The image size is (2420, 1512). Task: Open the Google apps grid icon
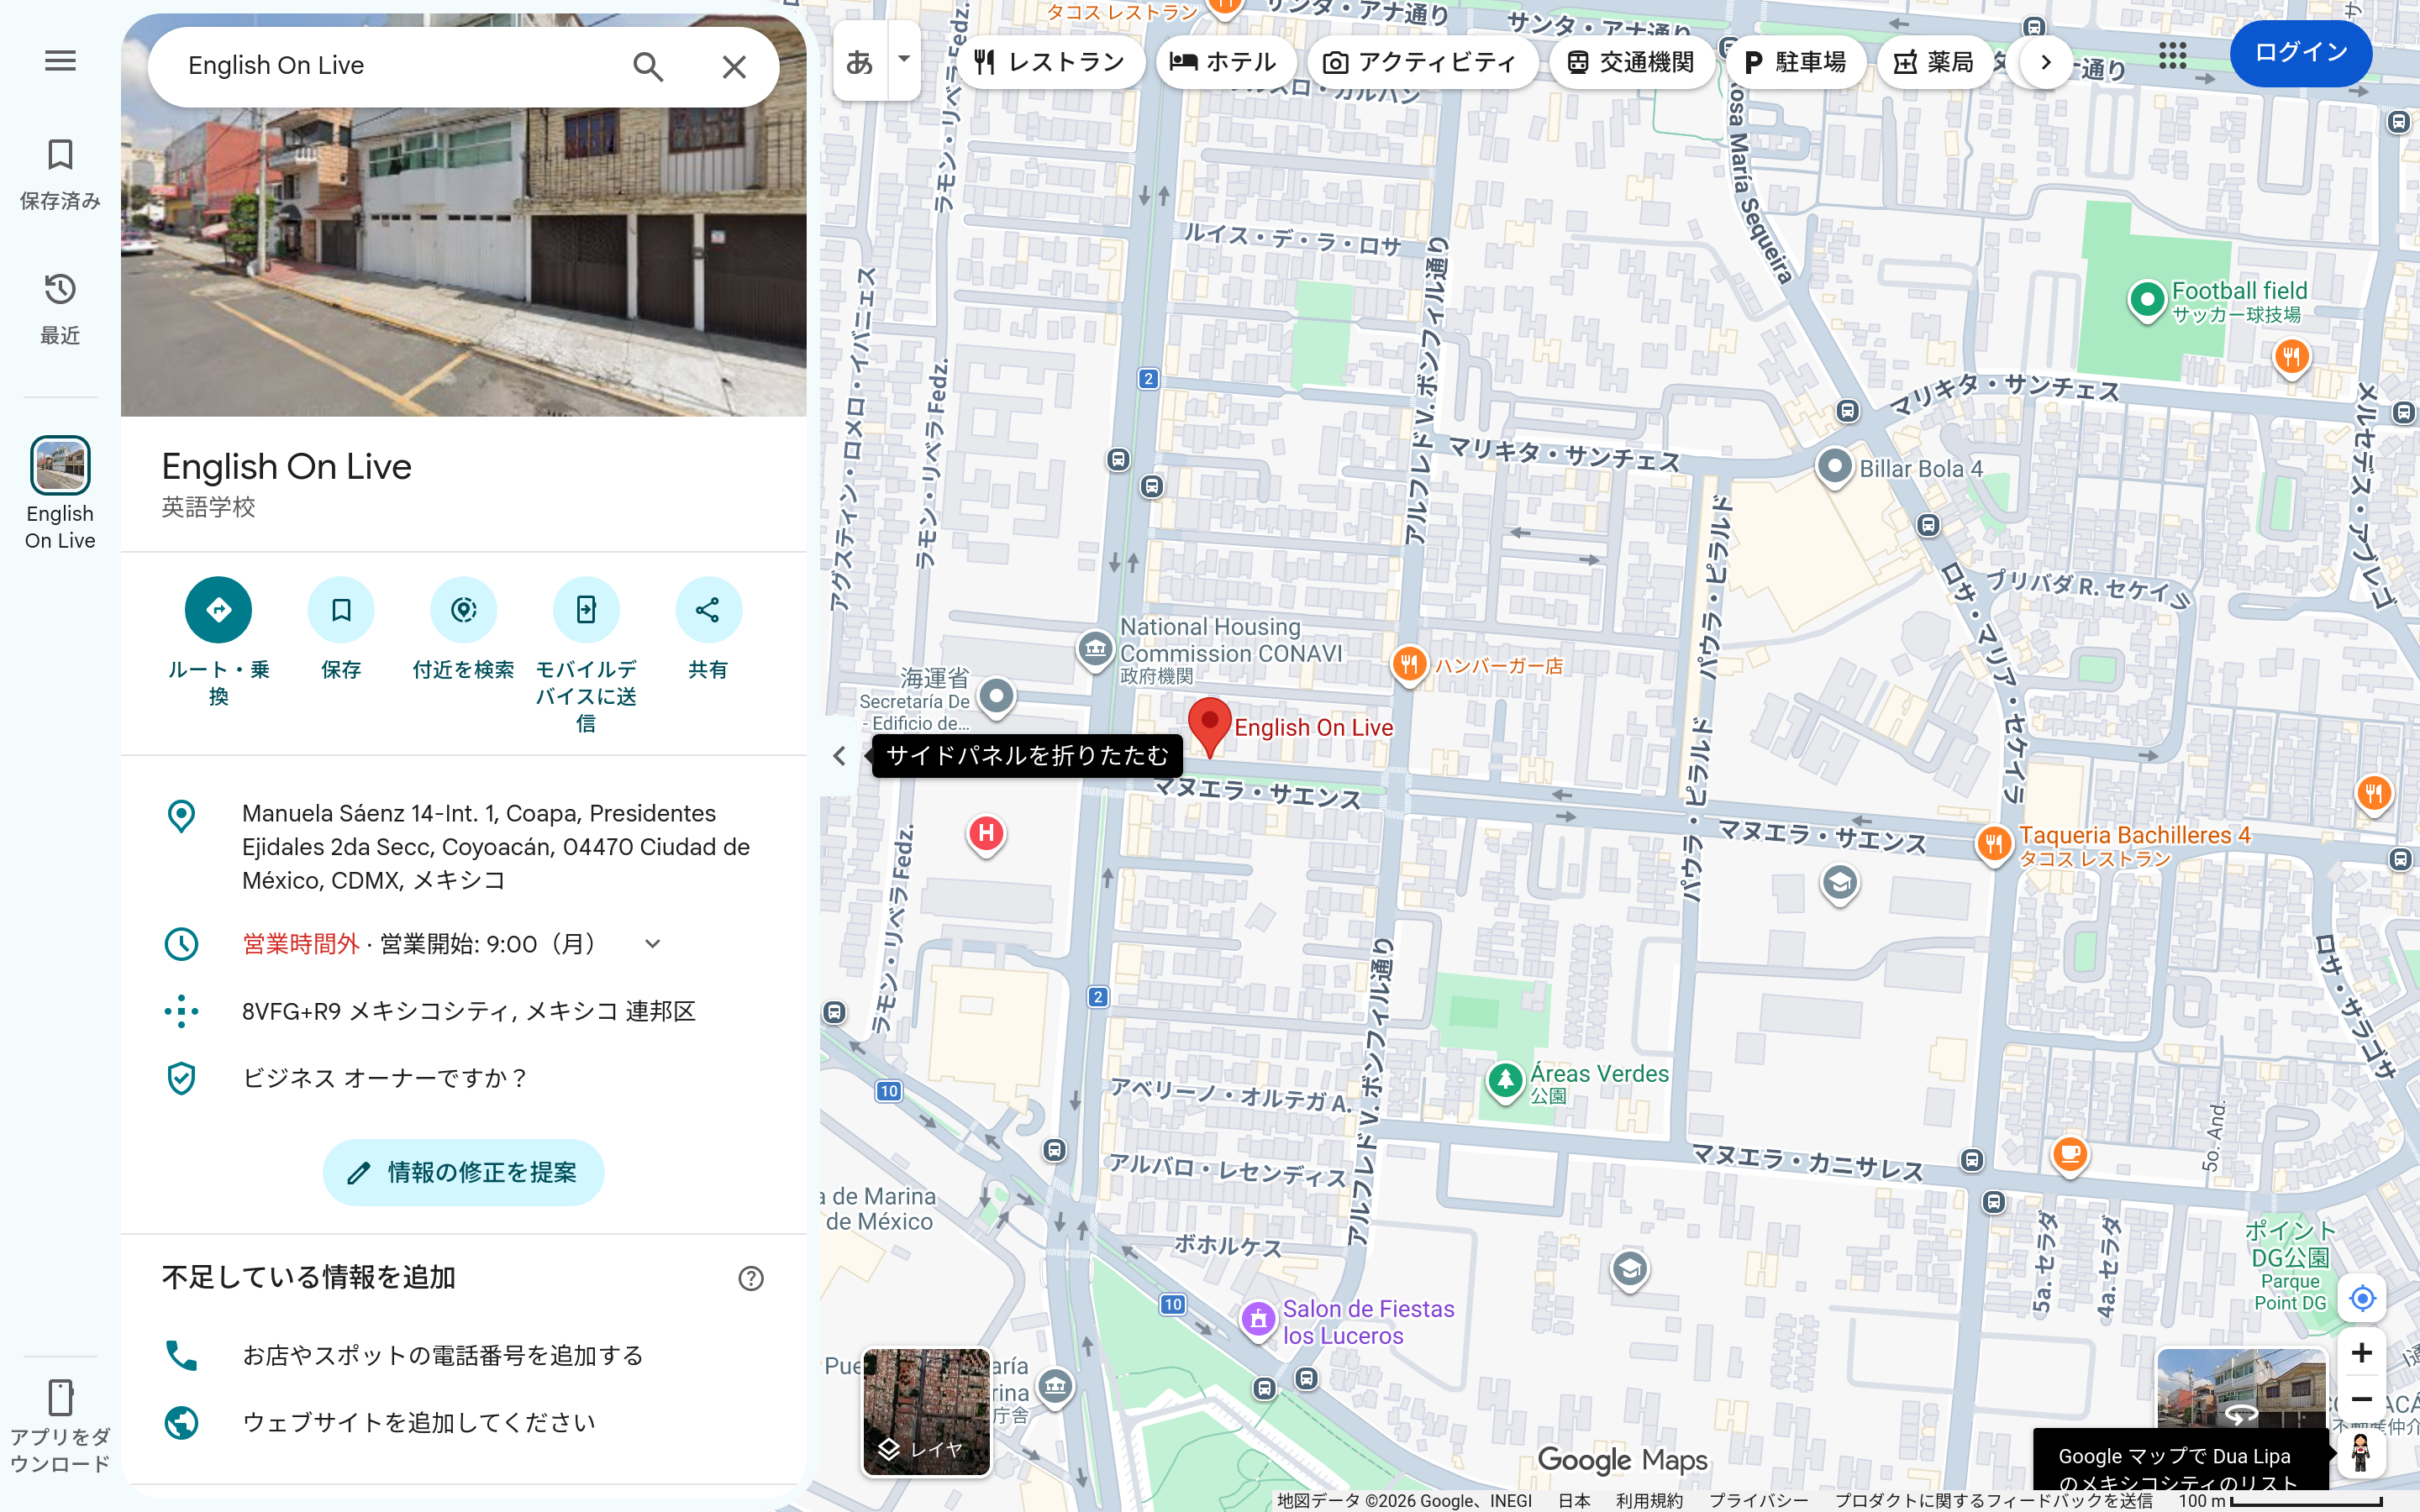click(2172, 55)
